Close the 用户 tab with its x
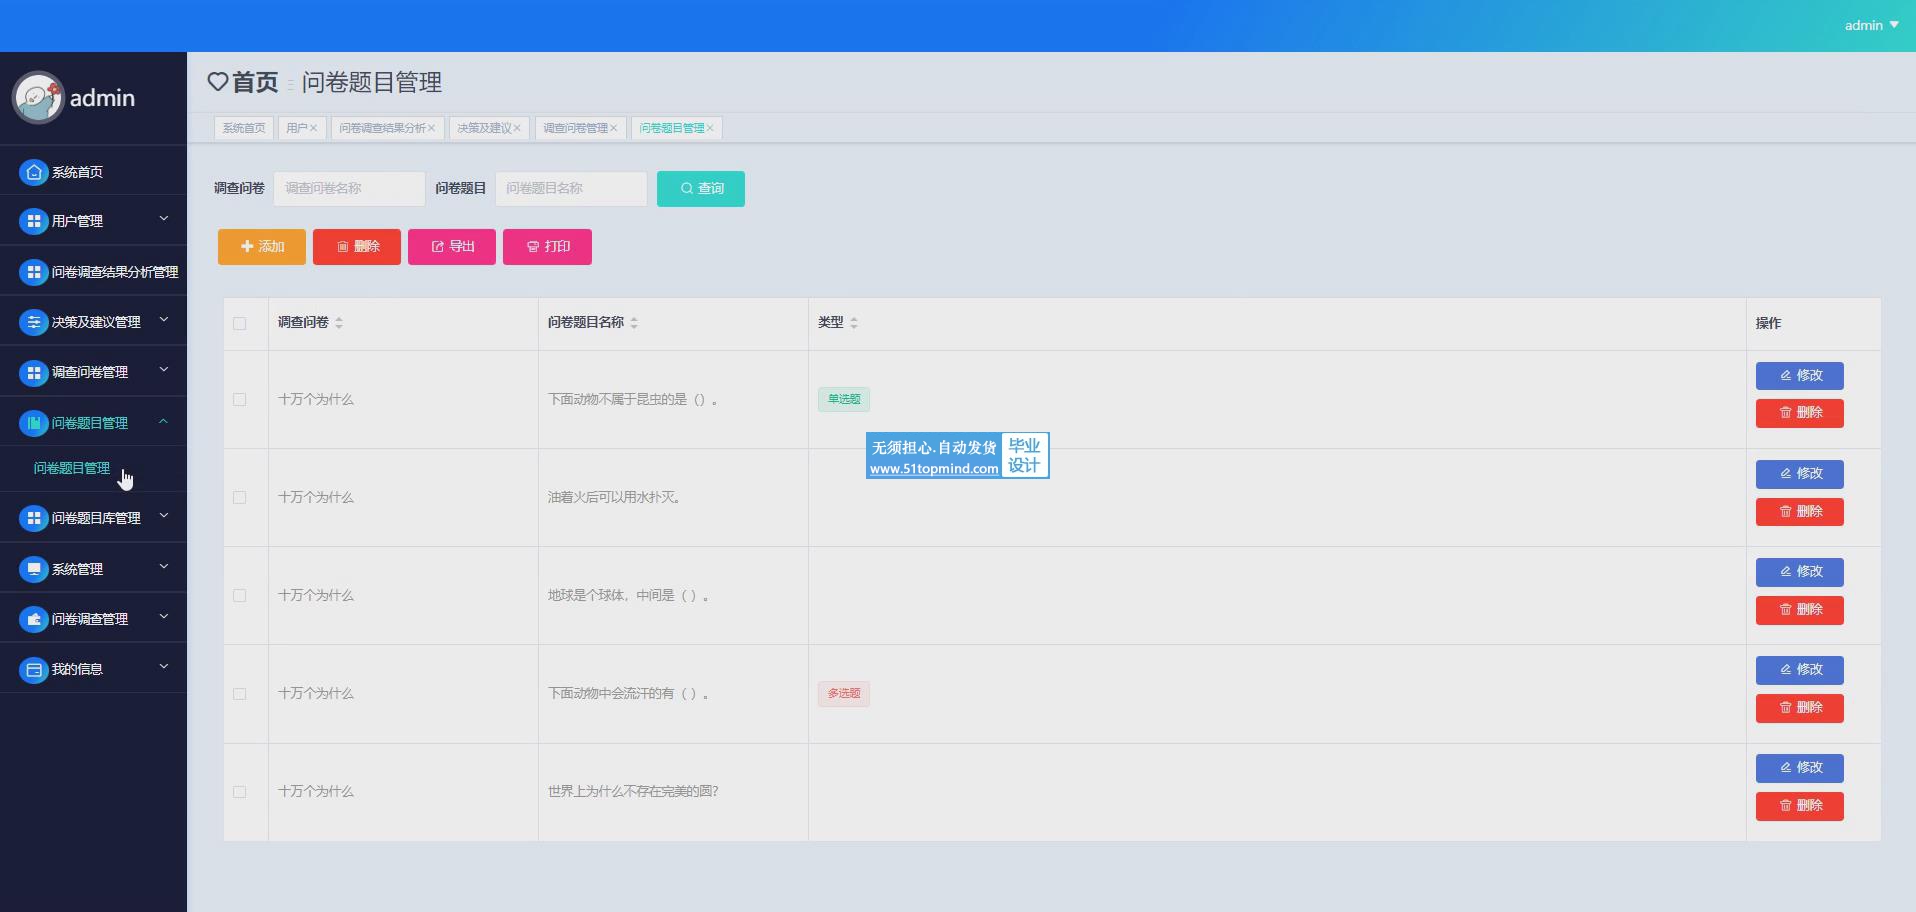This screenshot has height=912, width=1916. 313,128
